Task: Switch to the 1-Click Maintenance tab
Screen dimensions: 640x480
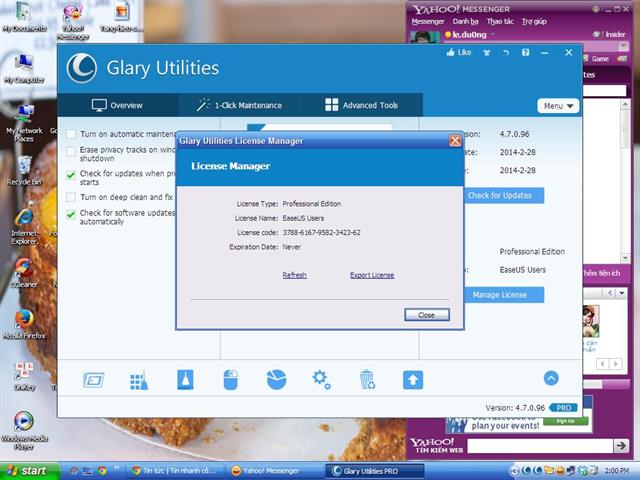Action: (x=240, y=105)
